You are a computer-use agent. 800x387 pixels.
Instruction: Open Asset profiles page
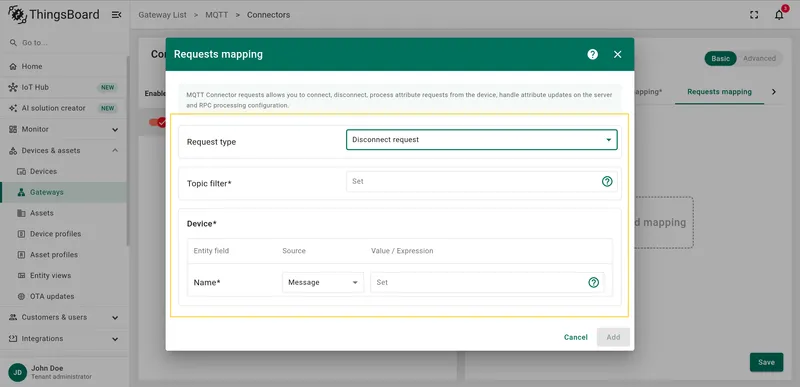64,254
